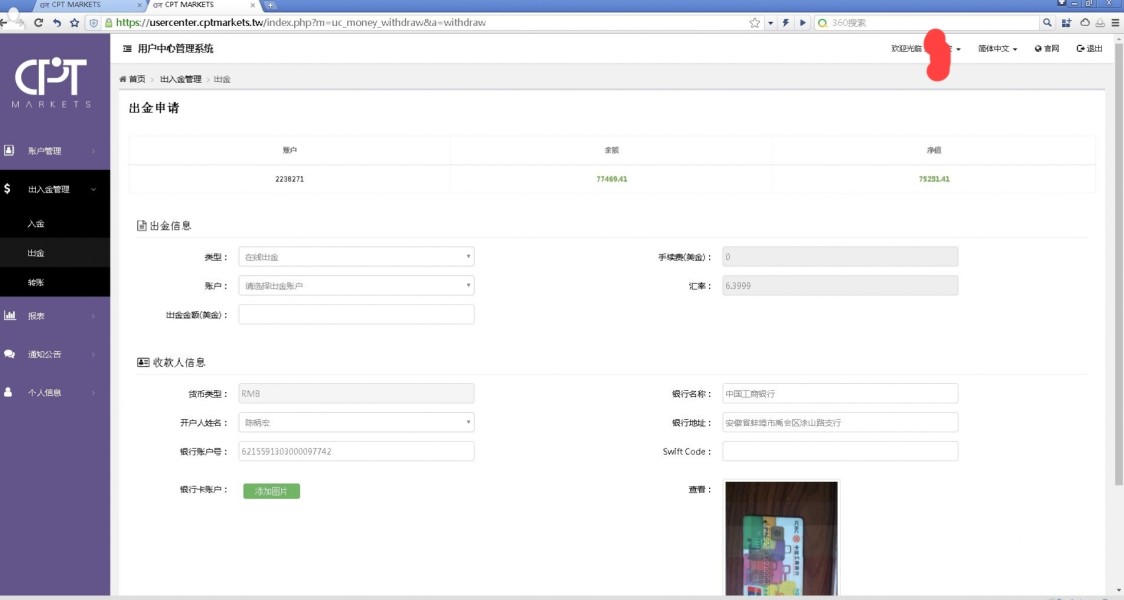Click the forward play arrow icon in toolbar
Image resolution: width=1124 pixels, height=600 pixels.
[x=803, y=23]
